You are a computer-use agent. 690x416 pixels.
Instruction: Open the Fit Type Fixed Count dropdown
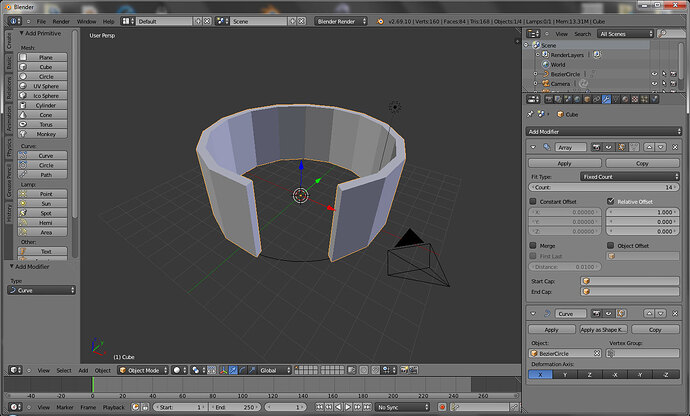(630, 177)
